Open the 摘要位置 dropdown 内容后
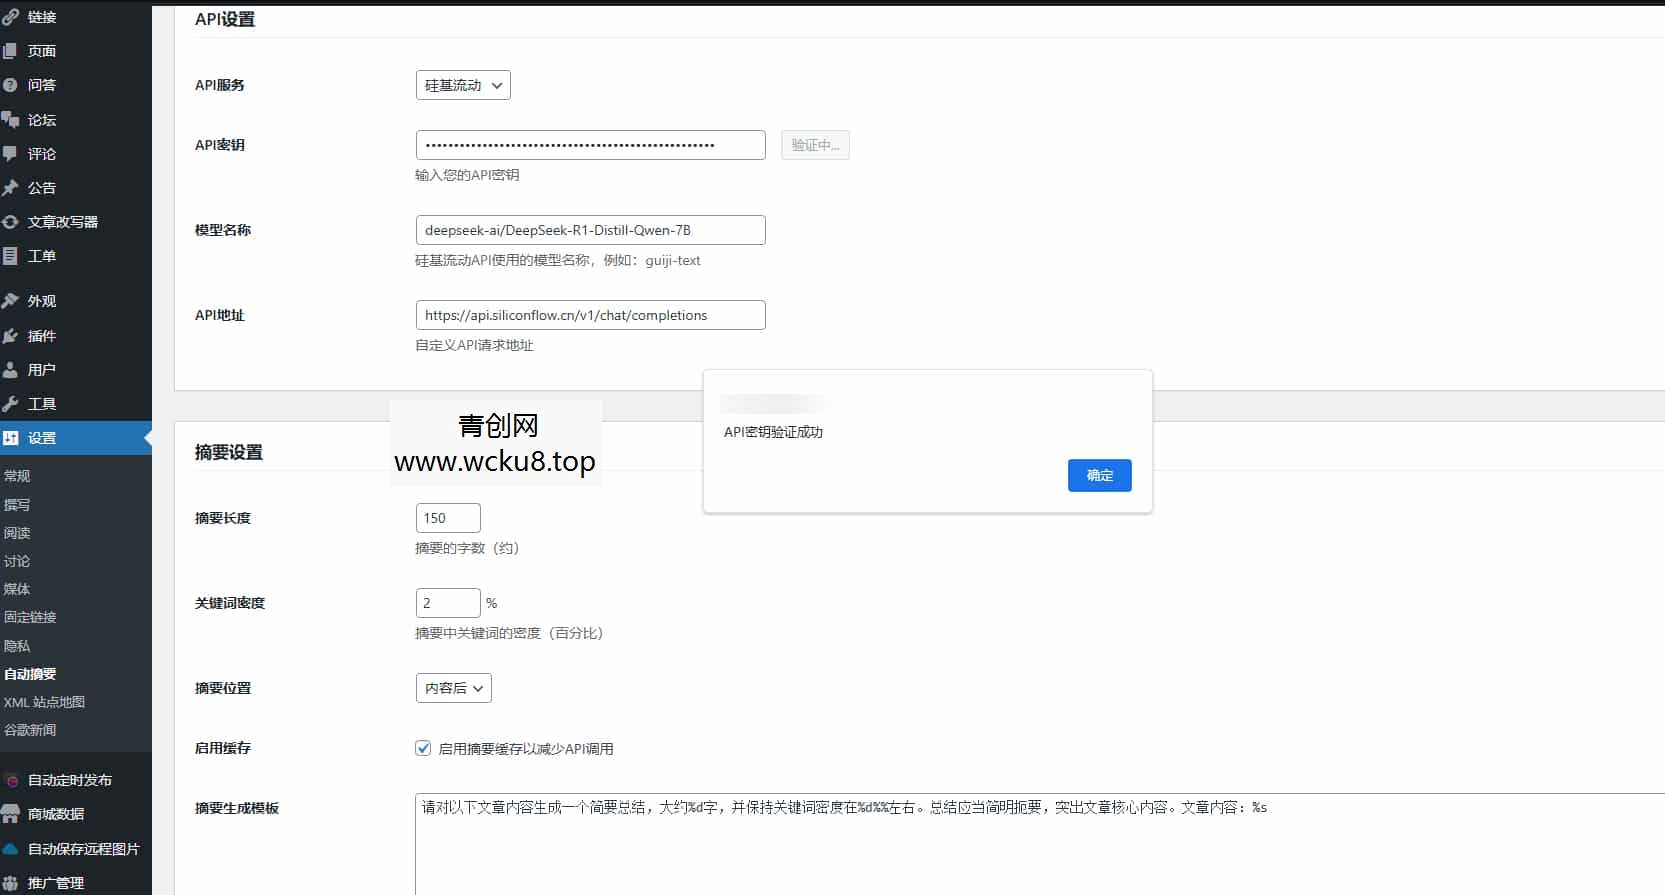Screen dimensions: 1665x895 453,688
